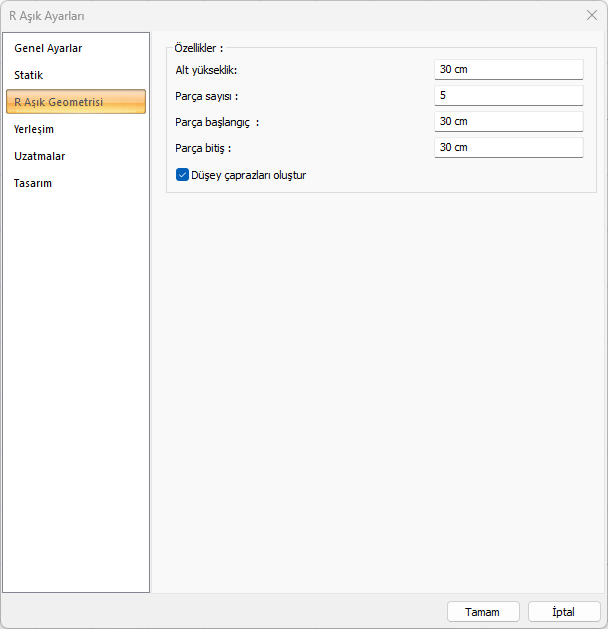Screen dimensions: 608x629
Task: Click the Parça bitiş label text
Action: 203,147
